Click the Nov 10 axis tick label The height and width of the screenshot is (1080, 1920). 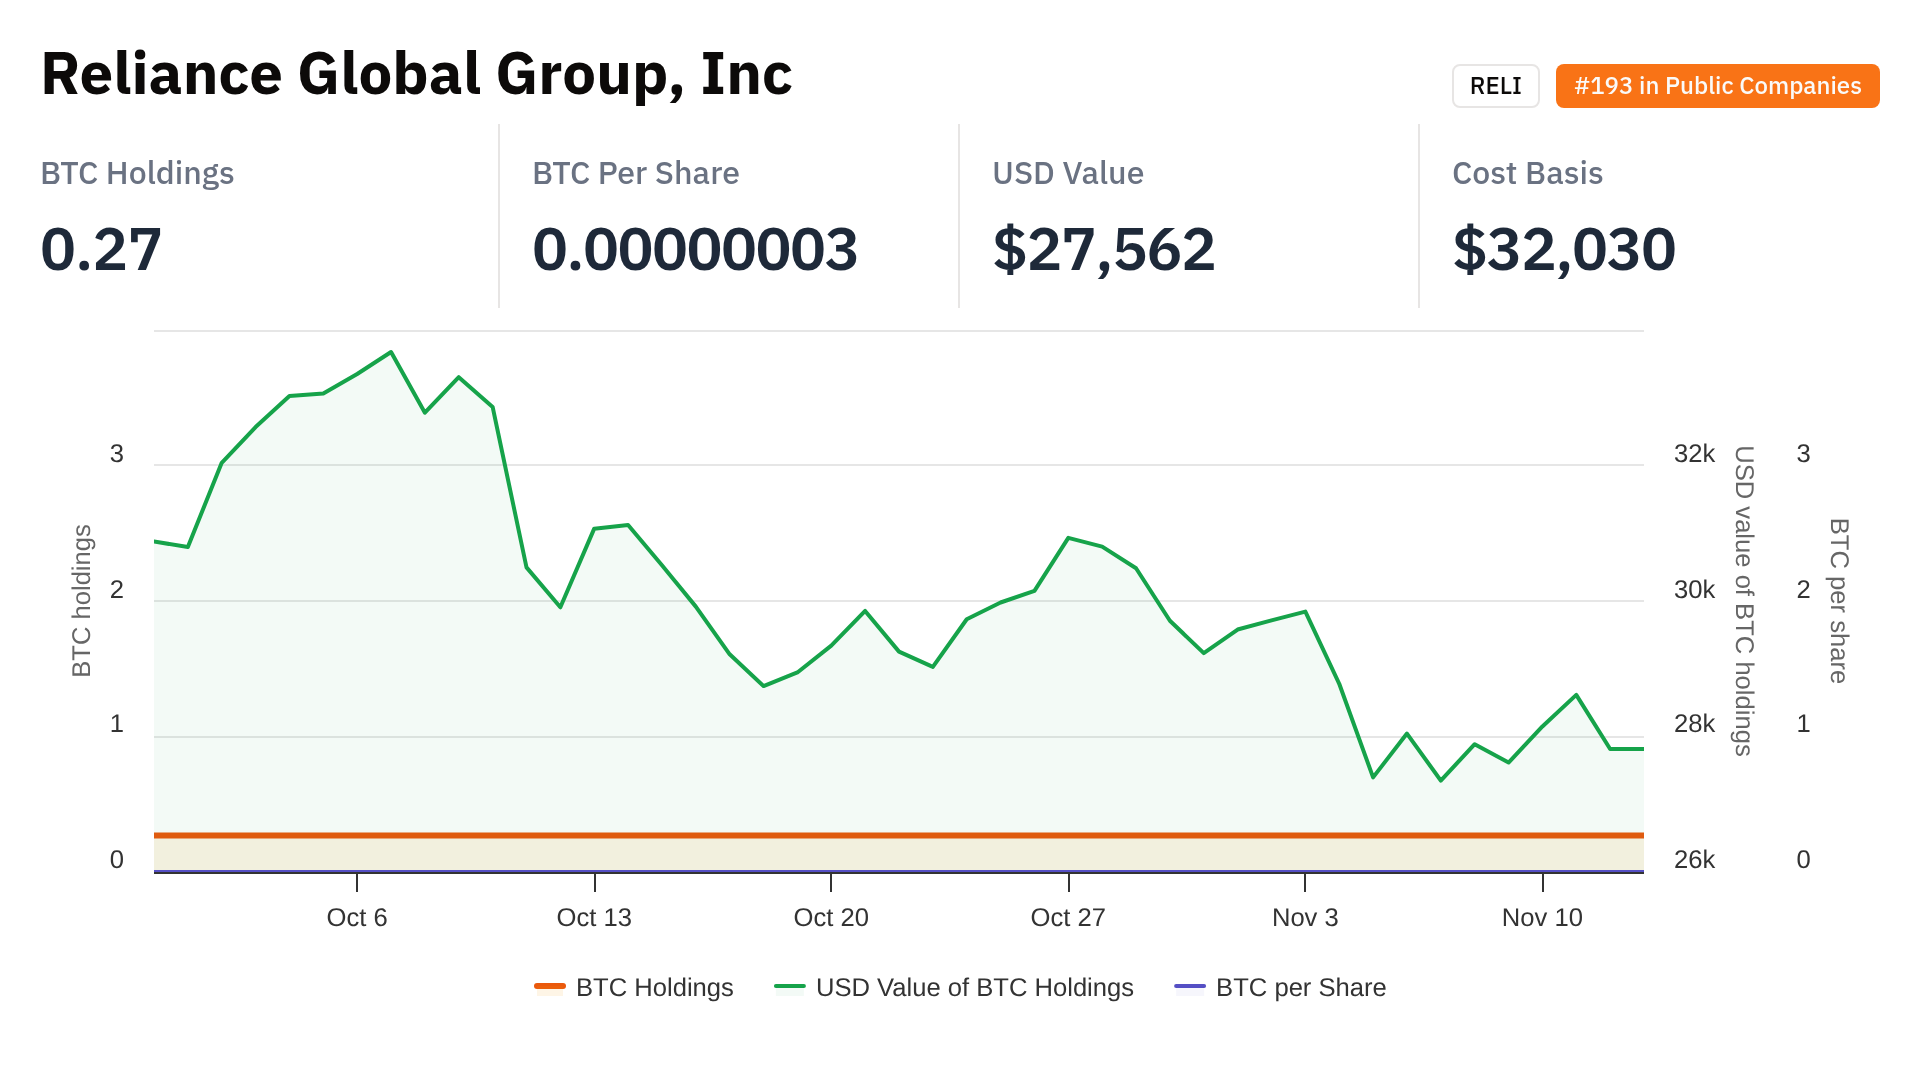1542,917
